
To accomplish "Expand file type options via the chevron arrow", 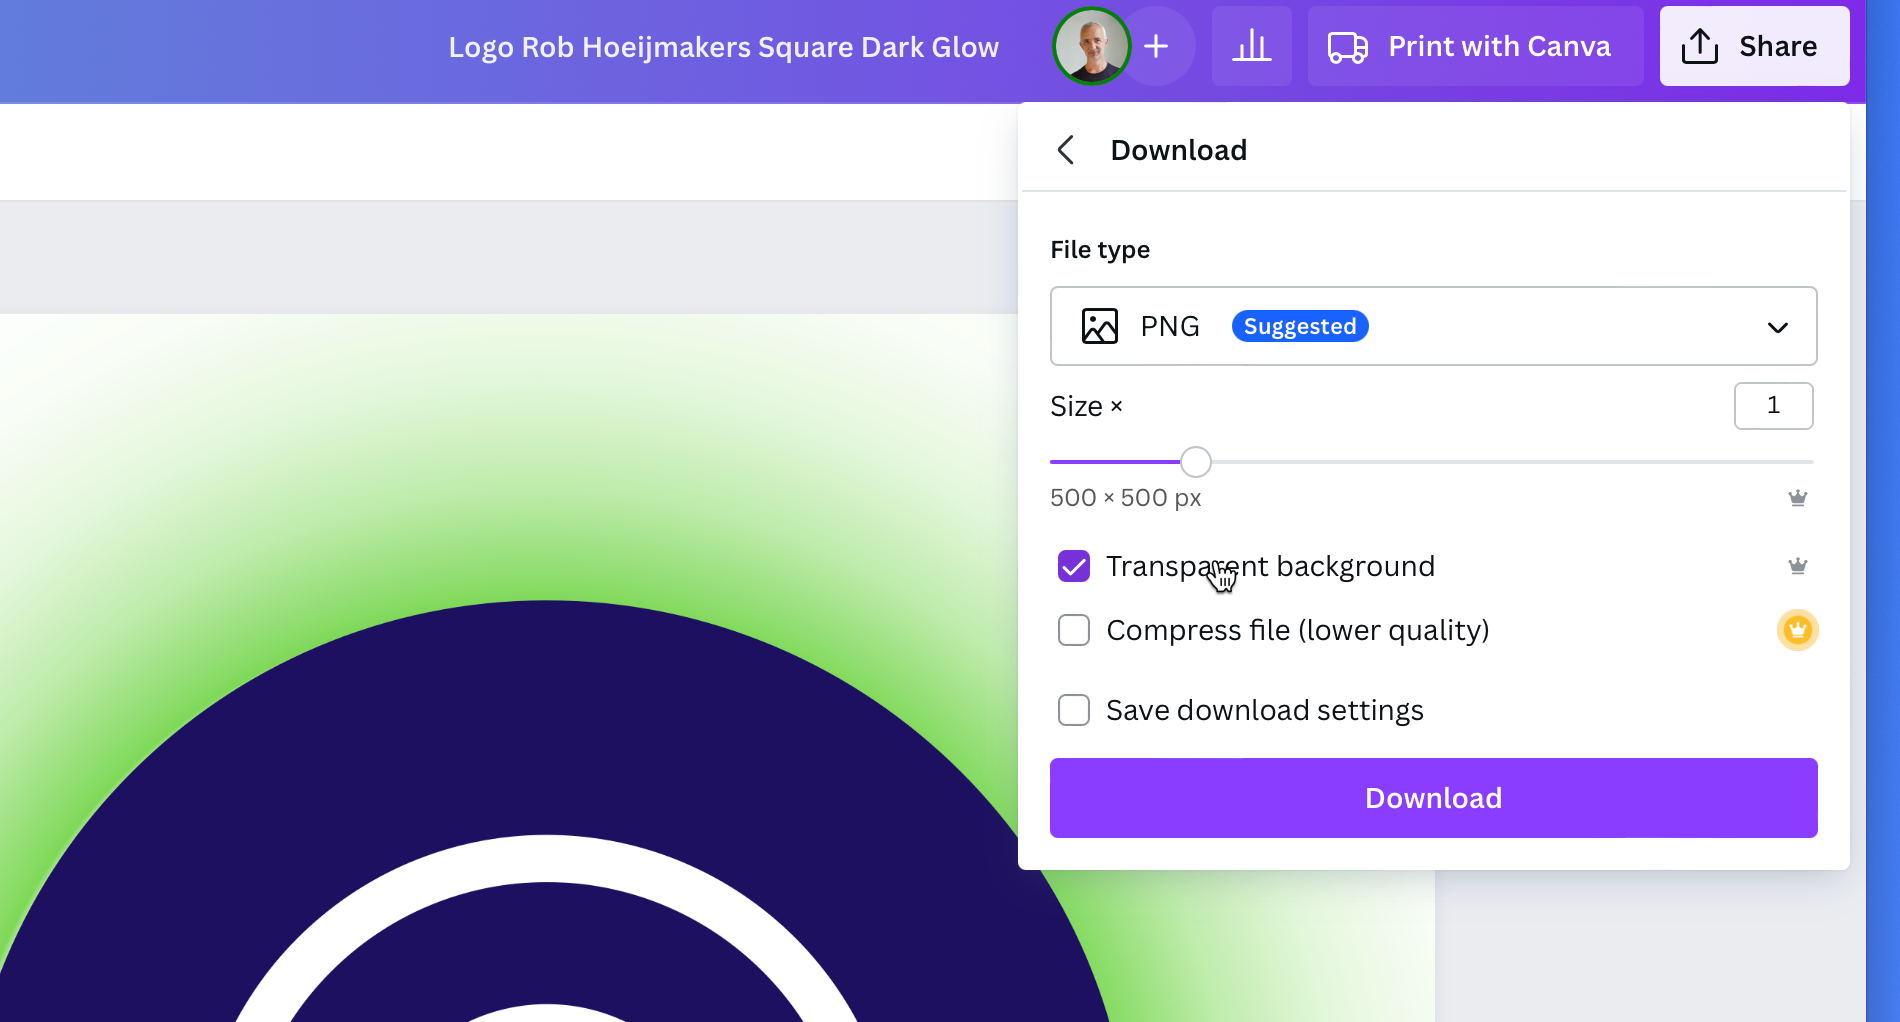I will coord(1777,326).
